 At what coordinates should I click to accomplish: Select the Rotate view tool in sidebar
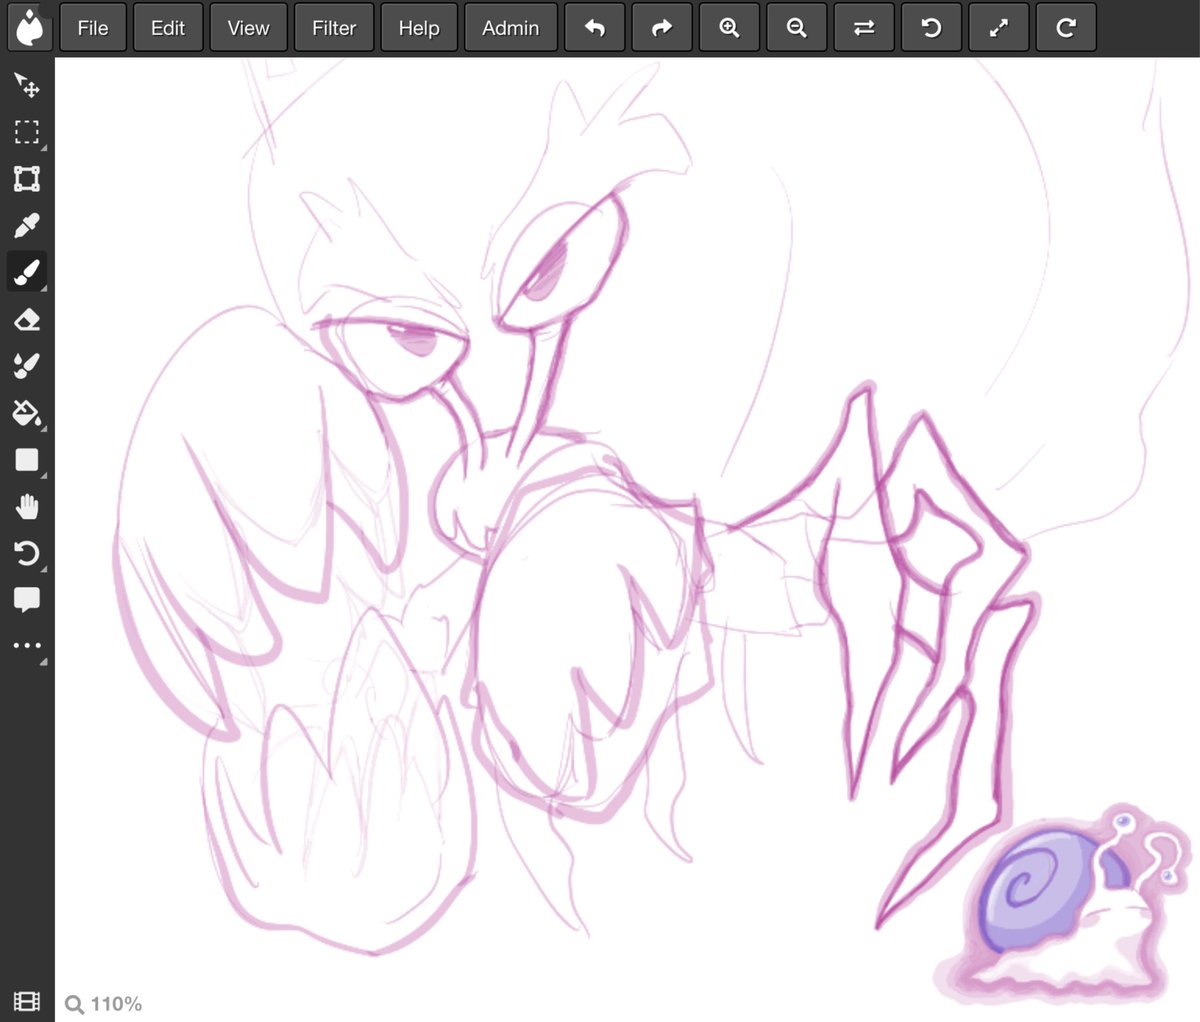[27, 553]
